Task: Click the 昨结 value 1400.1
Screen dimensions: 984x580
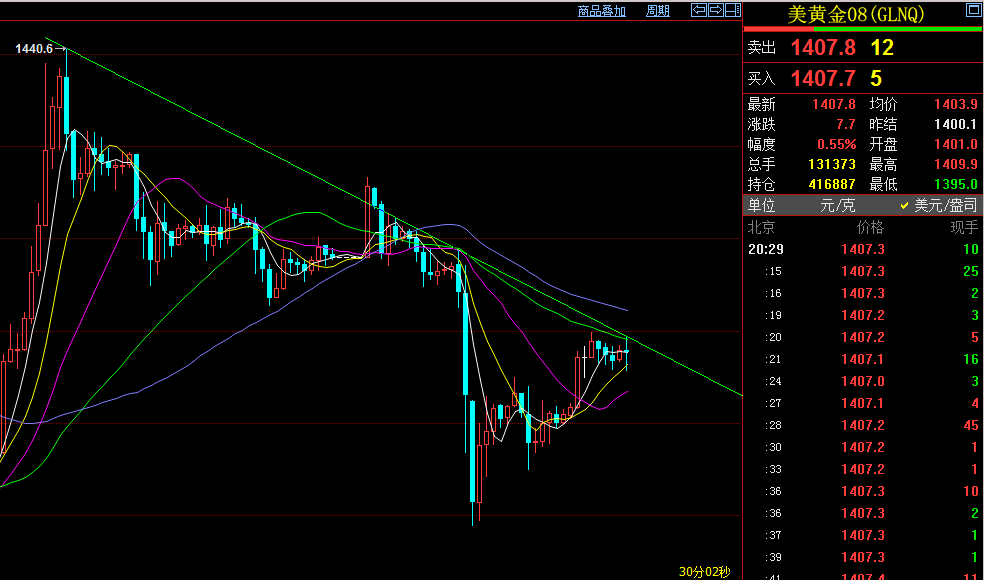Action: pos(956,124)
